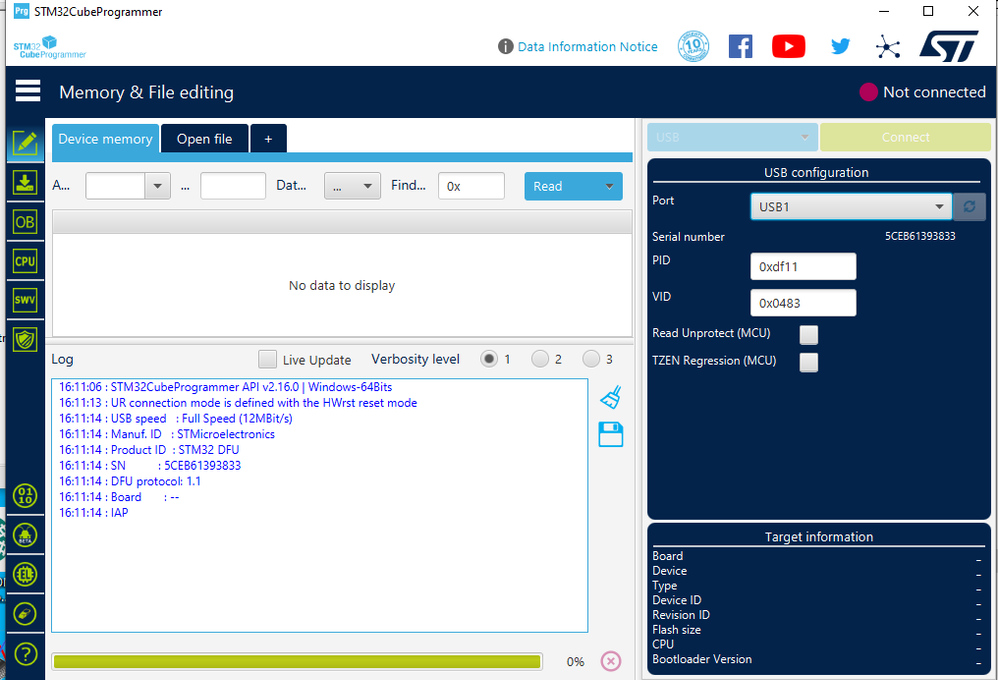Viewport: 998px width, 680px height.
Task: Select verbosity level 3
Action: tap(591, 359)
